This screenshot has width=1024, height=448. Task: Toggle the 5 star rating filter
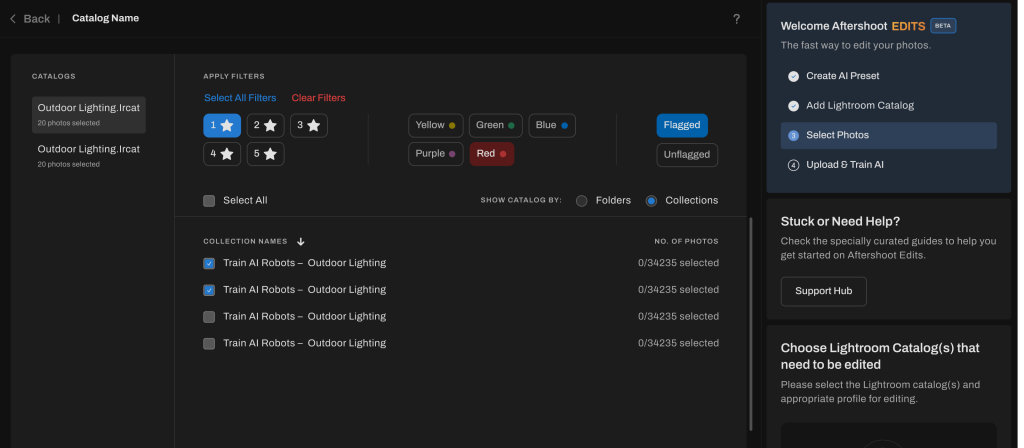(x=265, y=154)
